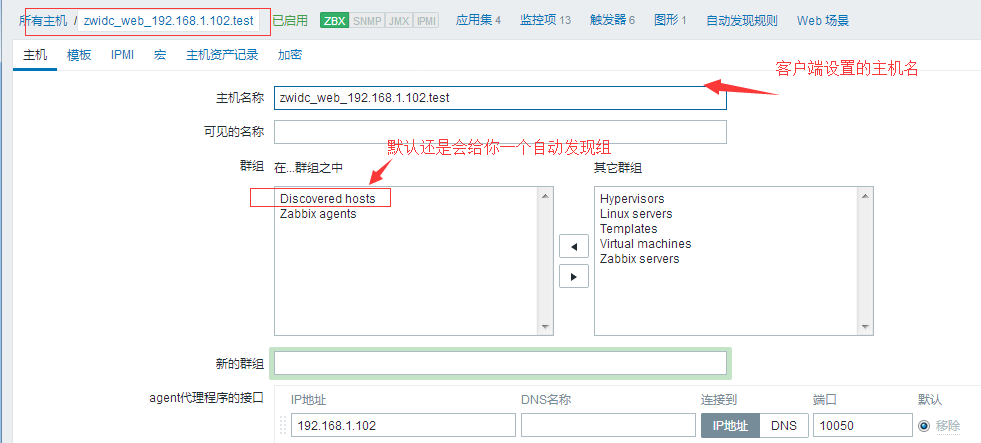Select the default interface radio button
This screenshot has height=443, width=981.
(x=924, y=425)
